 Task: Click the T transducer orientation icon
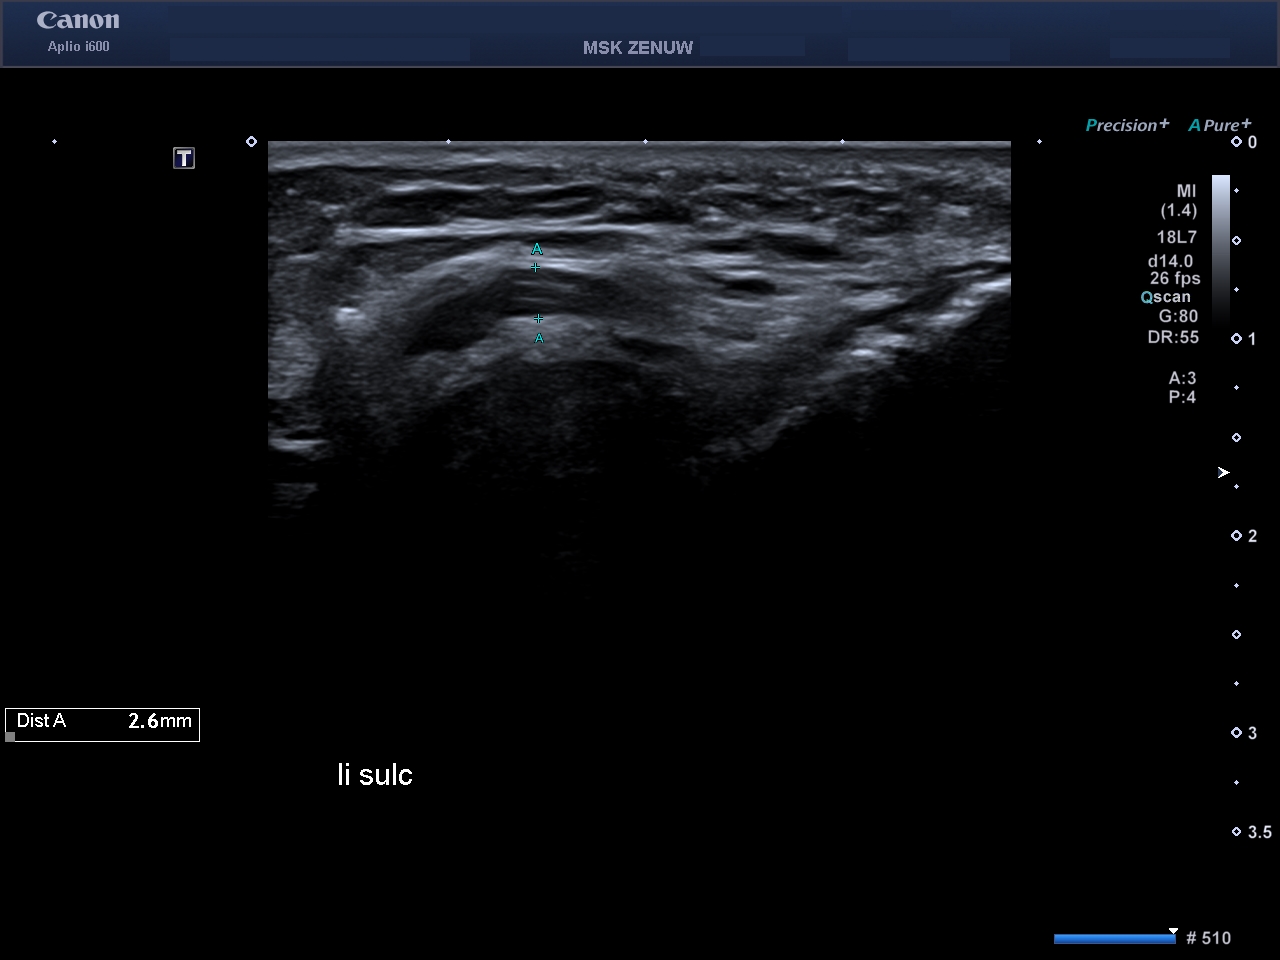[184, 158]
